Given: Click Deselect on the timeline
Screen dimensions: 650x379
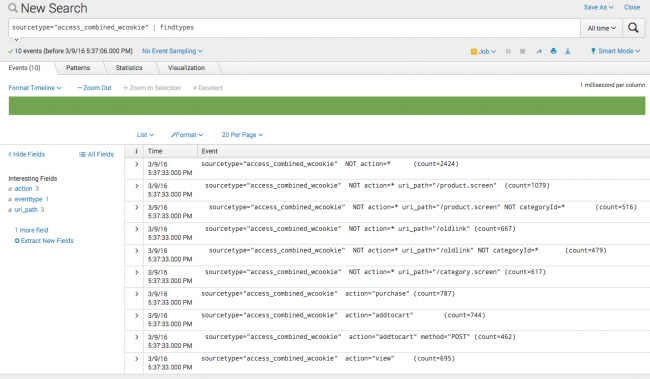Looking at the screenshot, I should click(208, 88).
